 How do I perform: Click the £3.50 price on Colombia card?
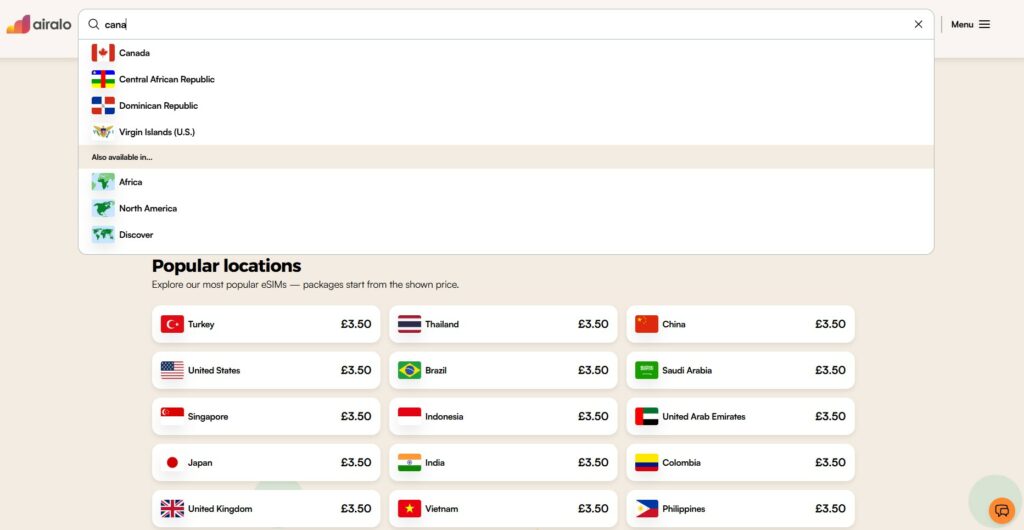[830, 462]
